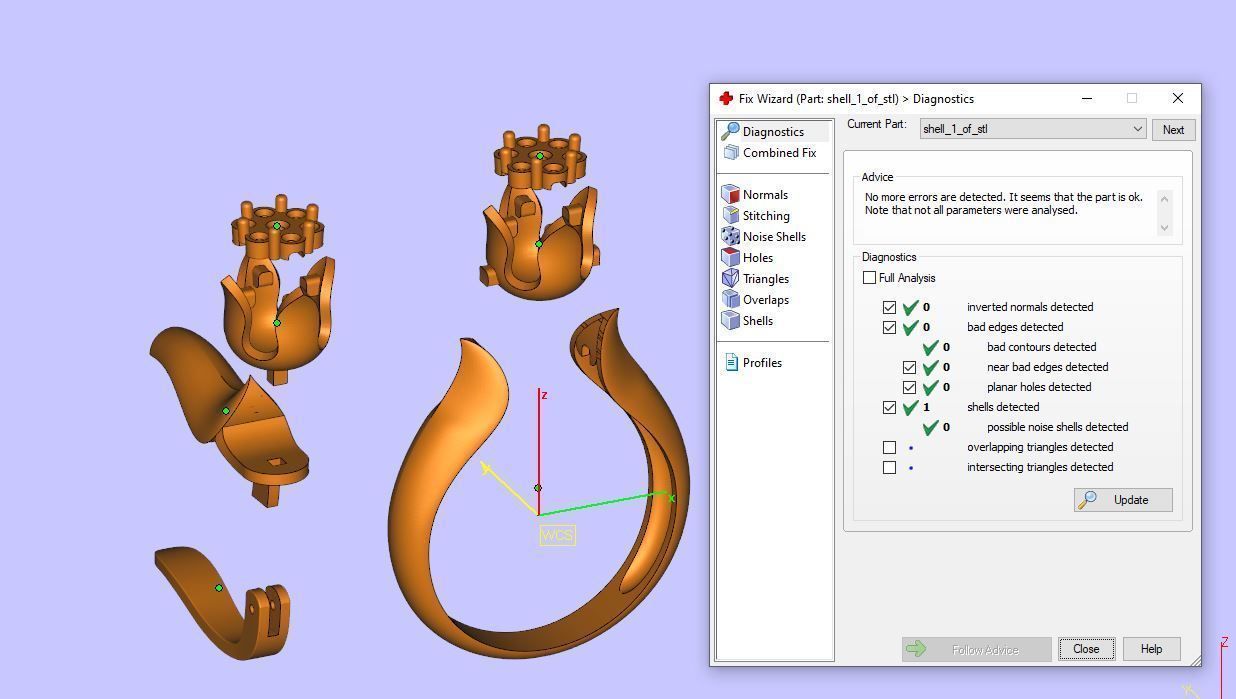Open the Noise Shells icon
Image resolution: width=1236 pixels, height=699 pixels.
[730, 237]
